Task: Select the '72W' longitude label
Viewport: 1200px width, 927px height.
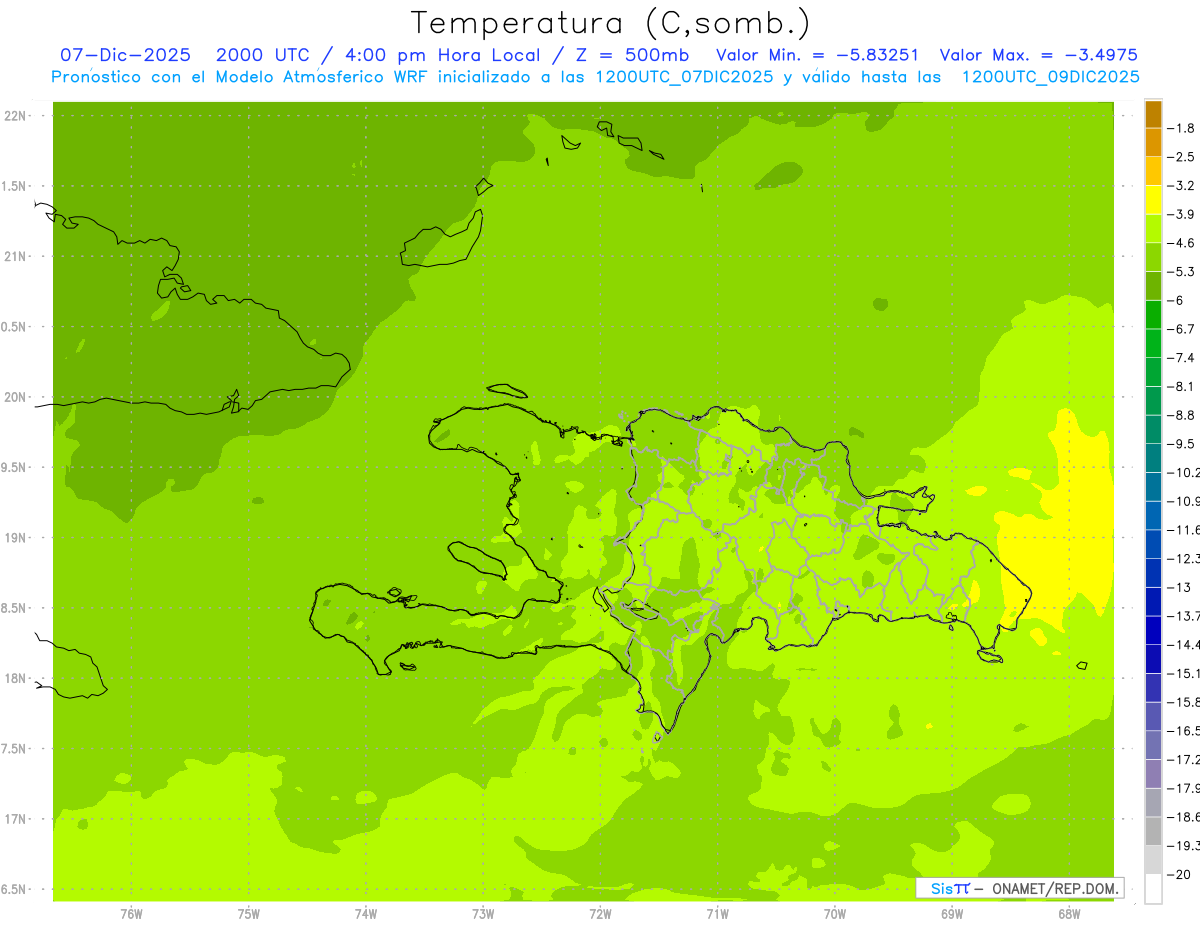Action: point(600,913)
